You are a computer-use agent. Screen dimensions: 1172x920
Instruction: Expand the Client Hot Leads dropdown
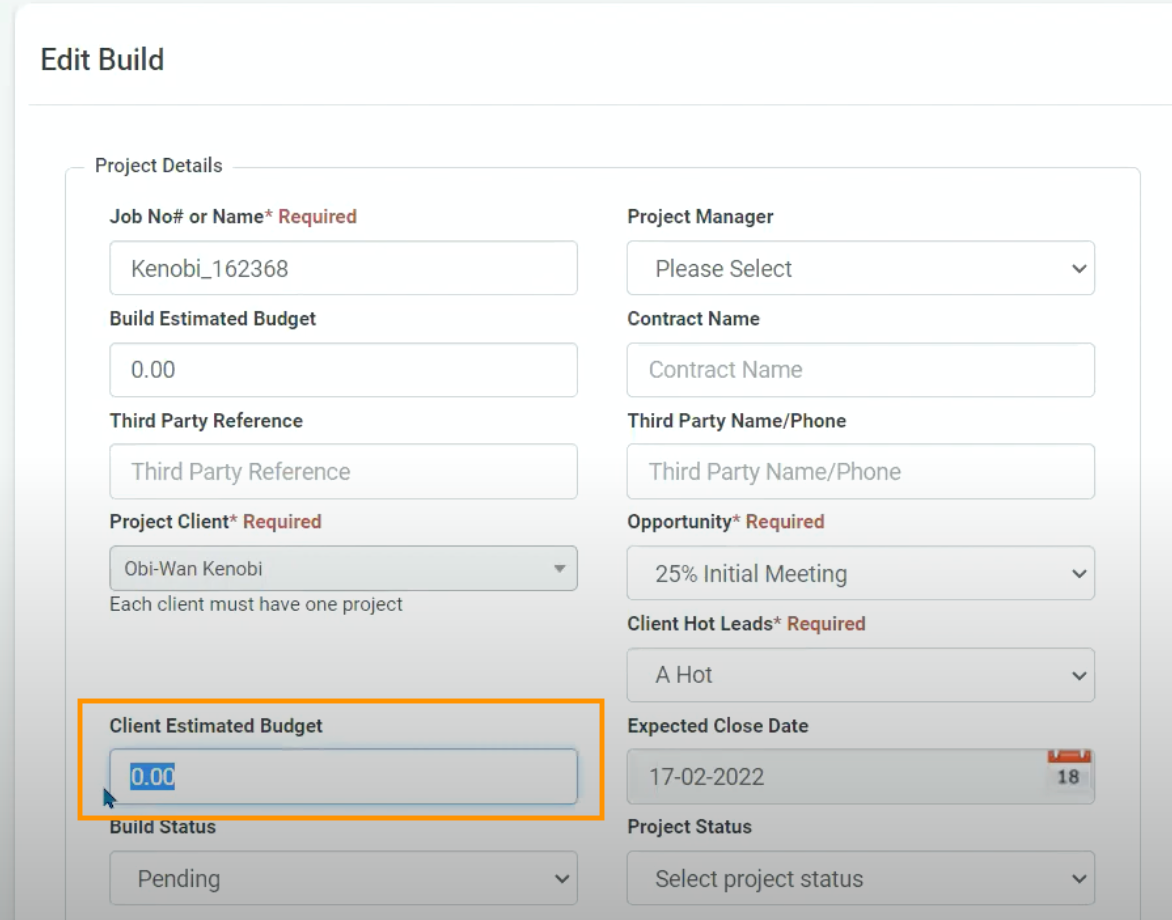(x=860, y=675)
